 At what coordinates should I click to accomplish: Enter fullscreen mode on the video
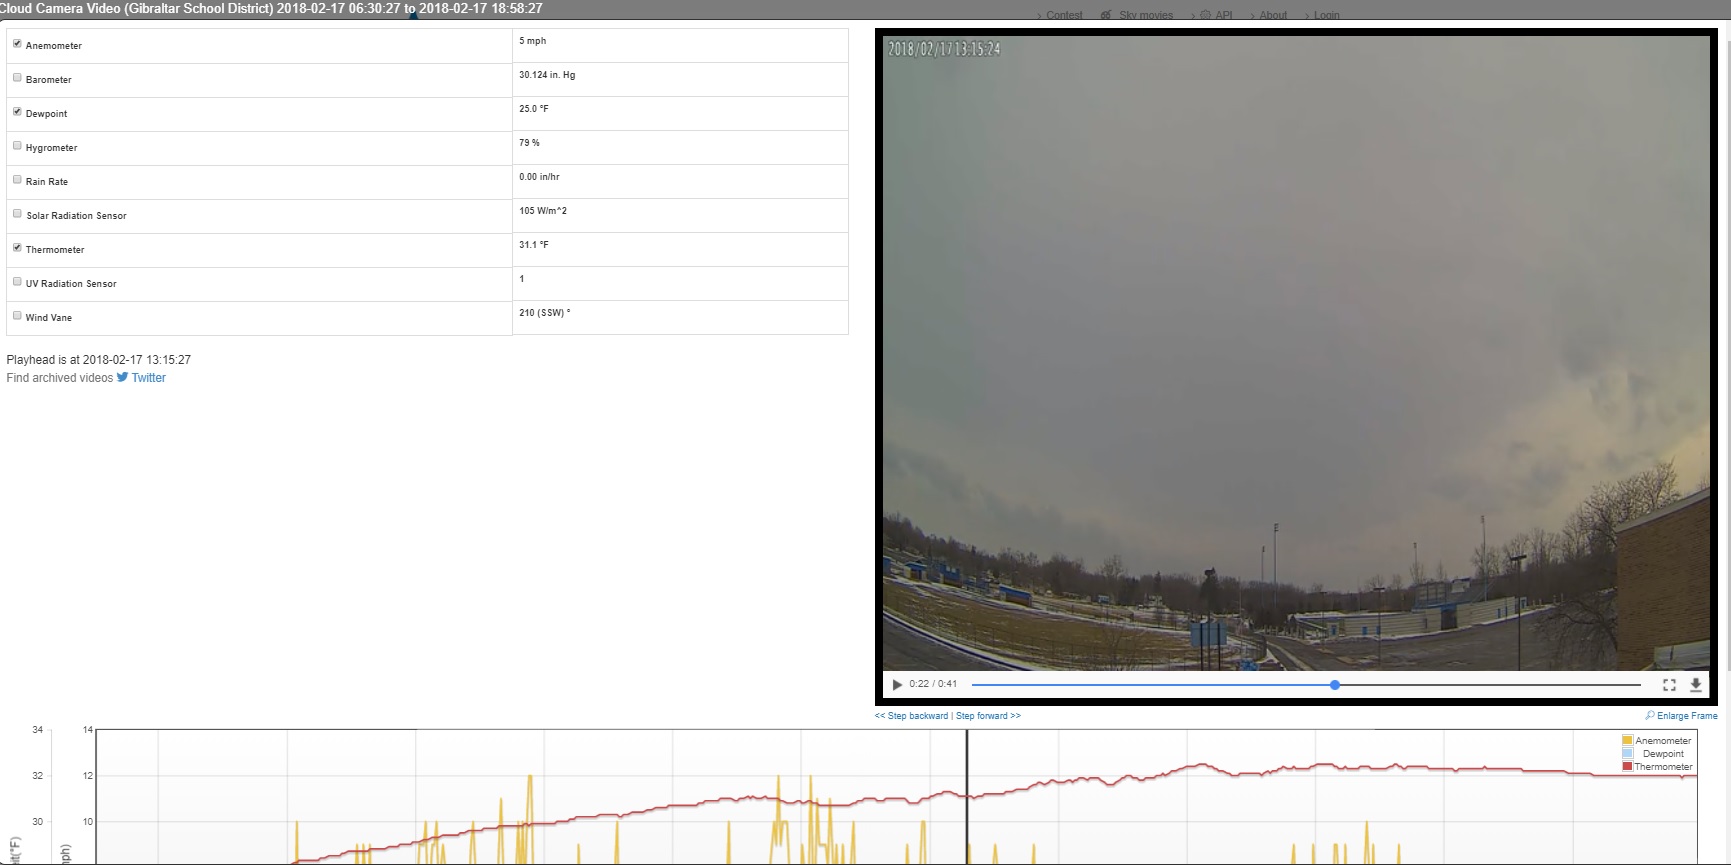1669,685
